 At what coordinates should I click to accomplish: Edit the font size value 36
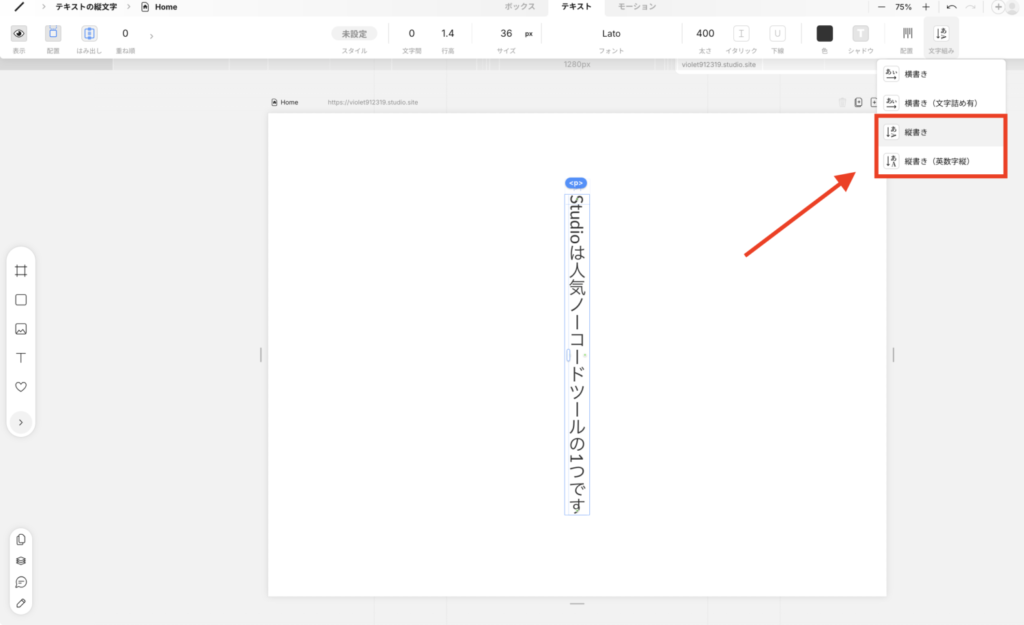click(506, 33)
